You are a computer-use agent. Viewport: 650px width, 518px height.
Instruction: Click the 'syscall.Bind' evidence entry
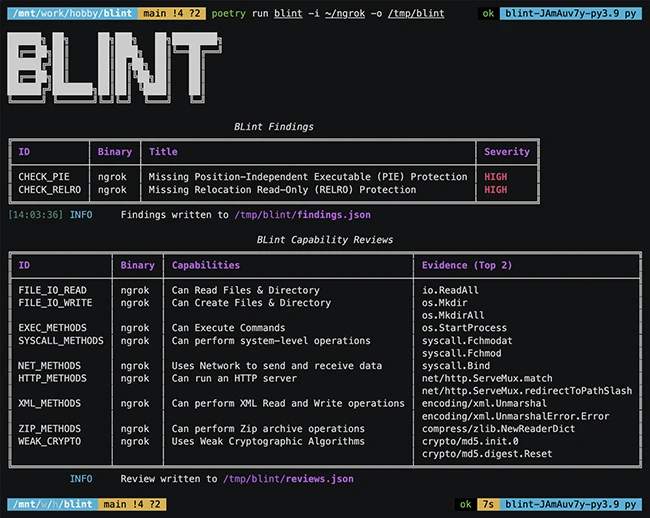point(456,366)
